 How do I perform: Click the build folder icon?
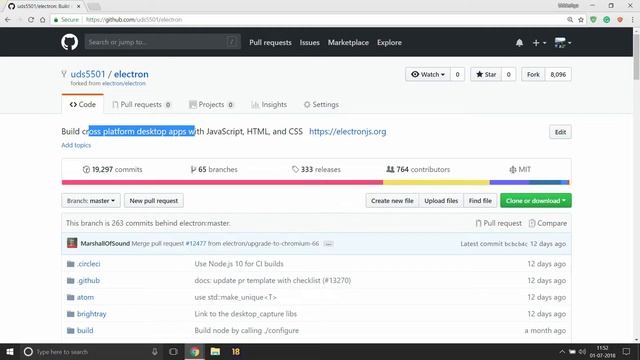pos(71,331)
